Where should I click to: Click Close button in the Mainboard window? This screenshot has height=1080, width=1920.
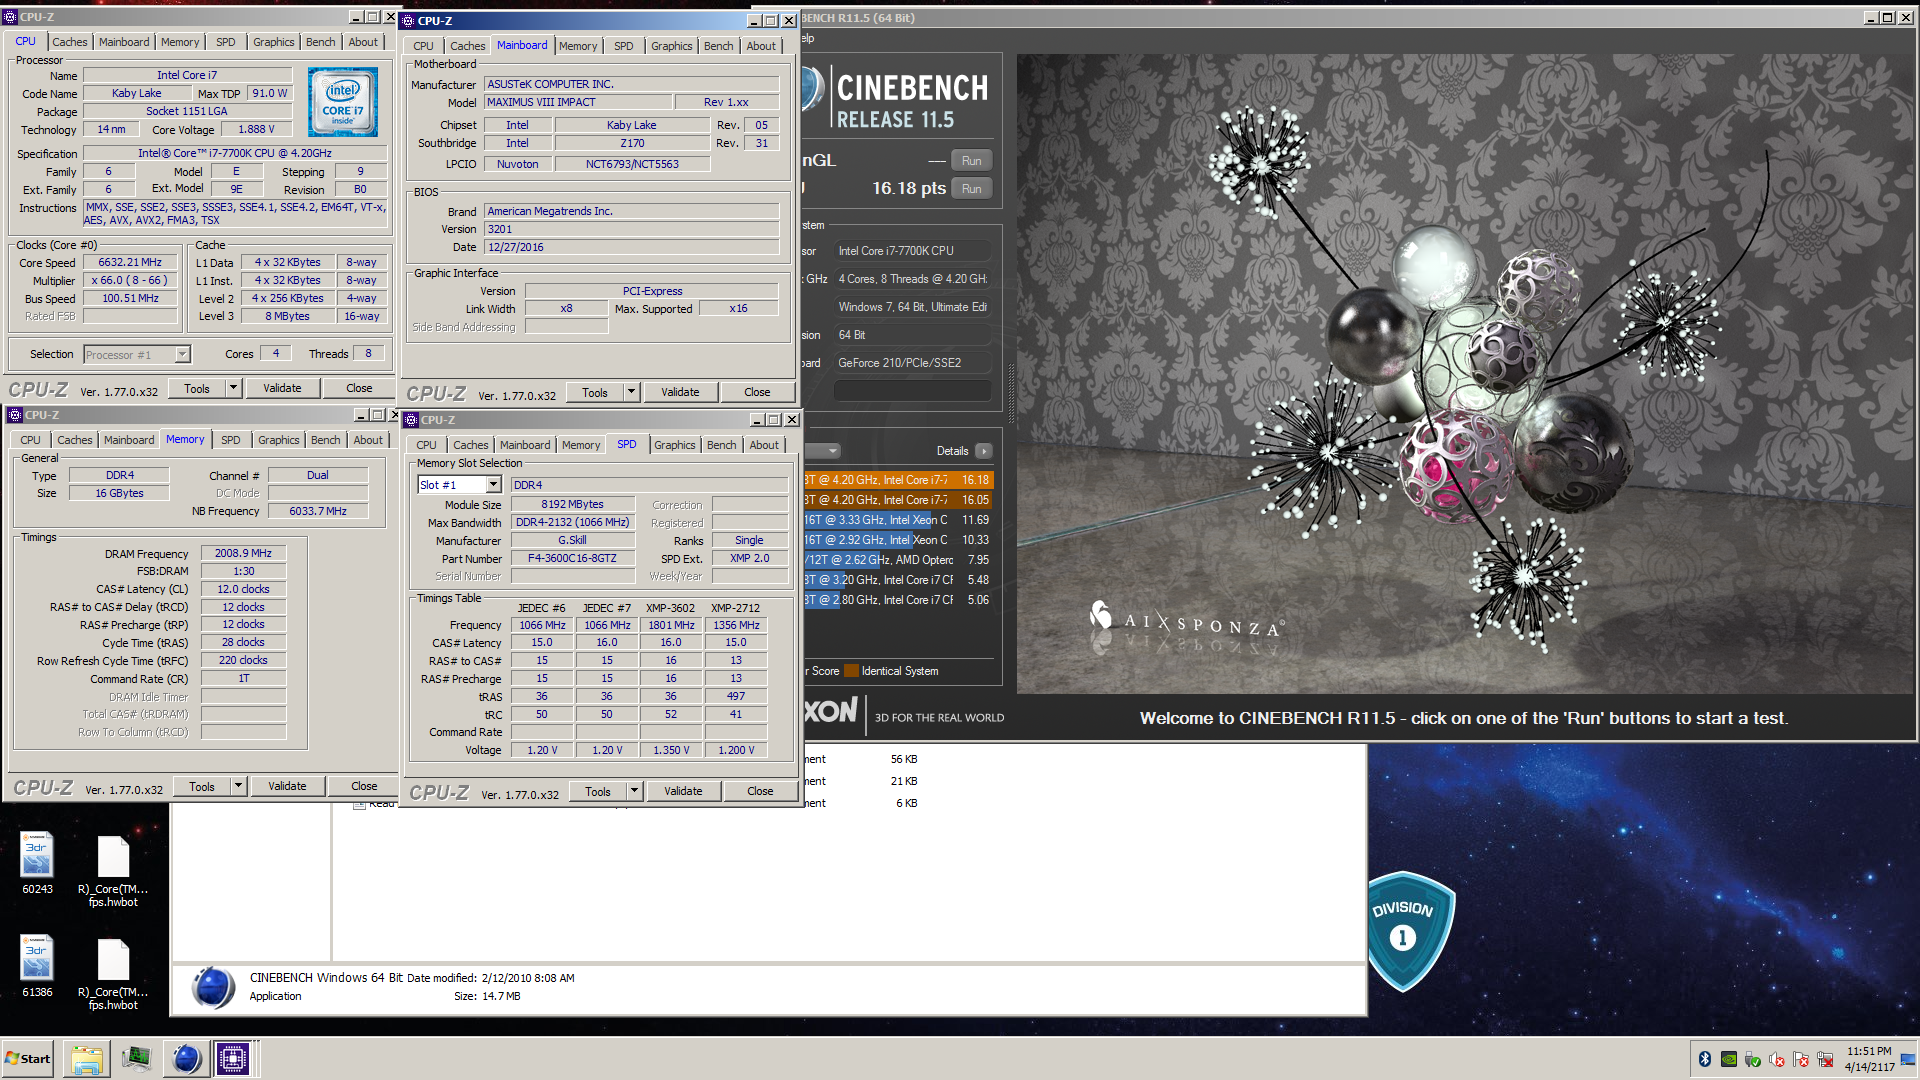pyautogui.click(x=757, y=392)
